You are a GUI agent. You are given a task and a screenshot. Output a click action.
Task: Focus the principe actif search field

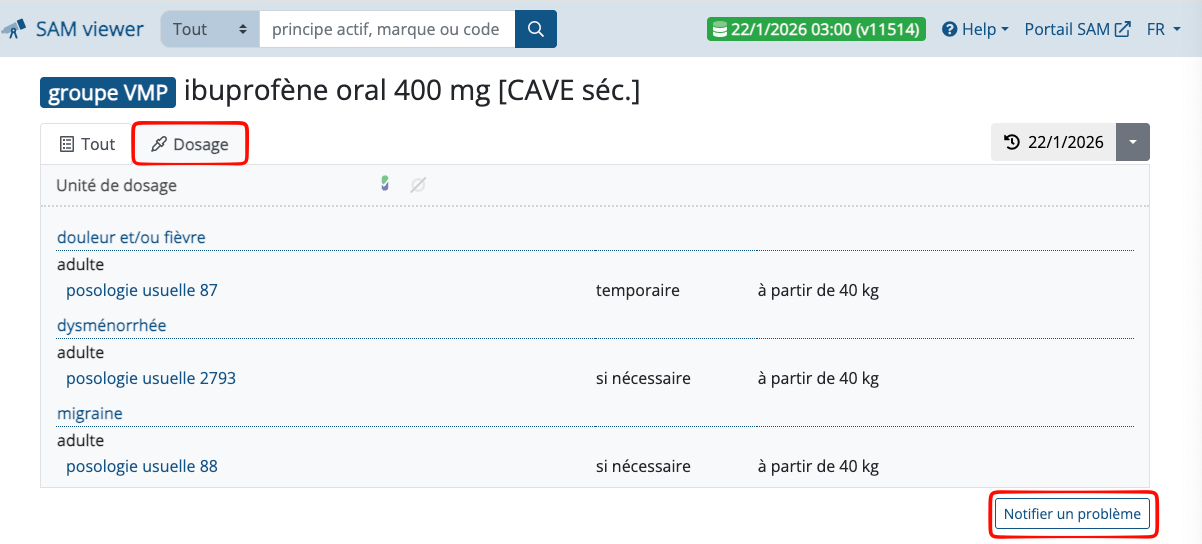[x=386, y=29]
